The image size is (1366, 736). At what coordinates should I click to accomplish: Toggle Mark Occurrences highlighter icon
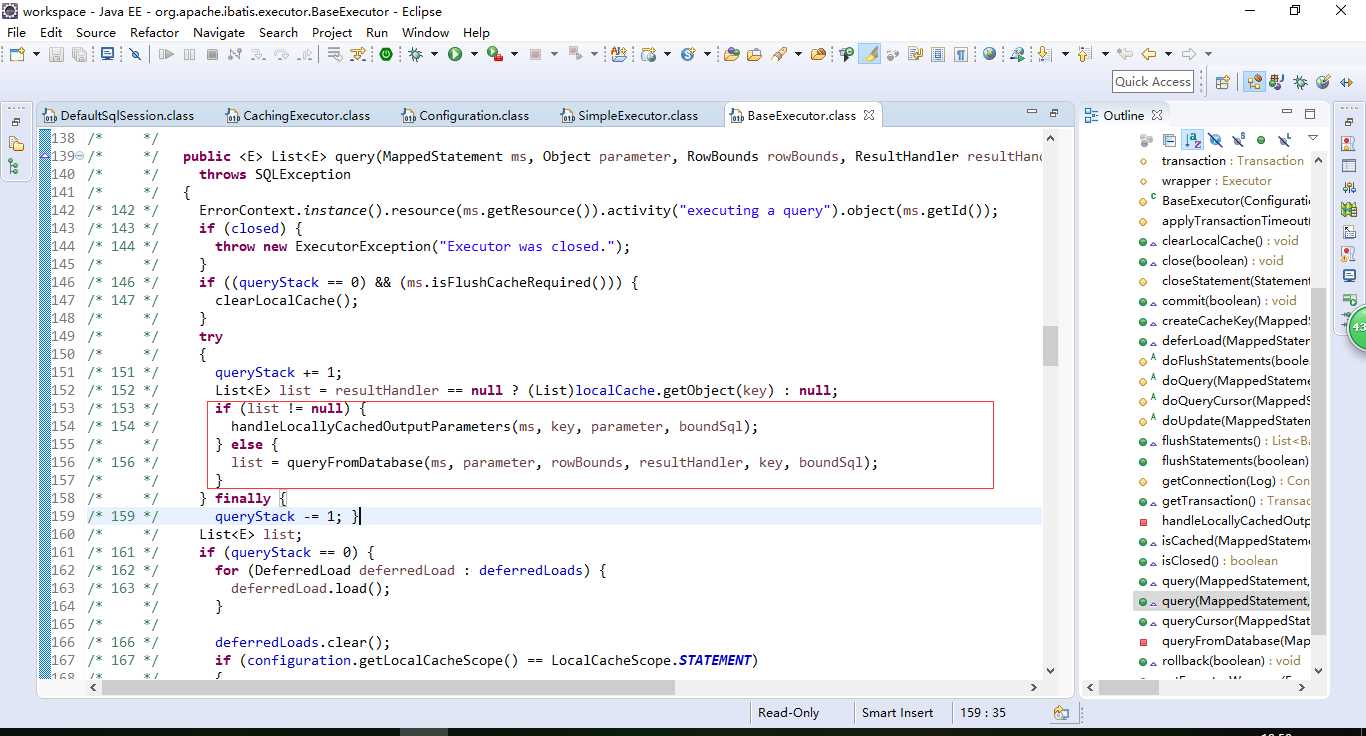pos(871,54)
